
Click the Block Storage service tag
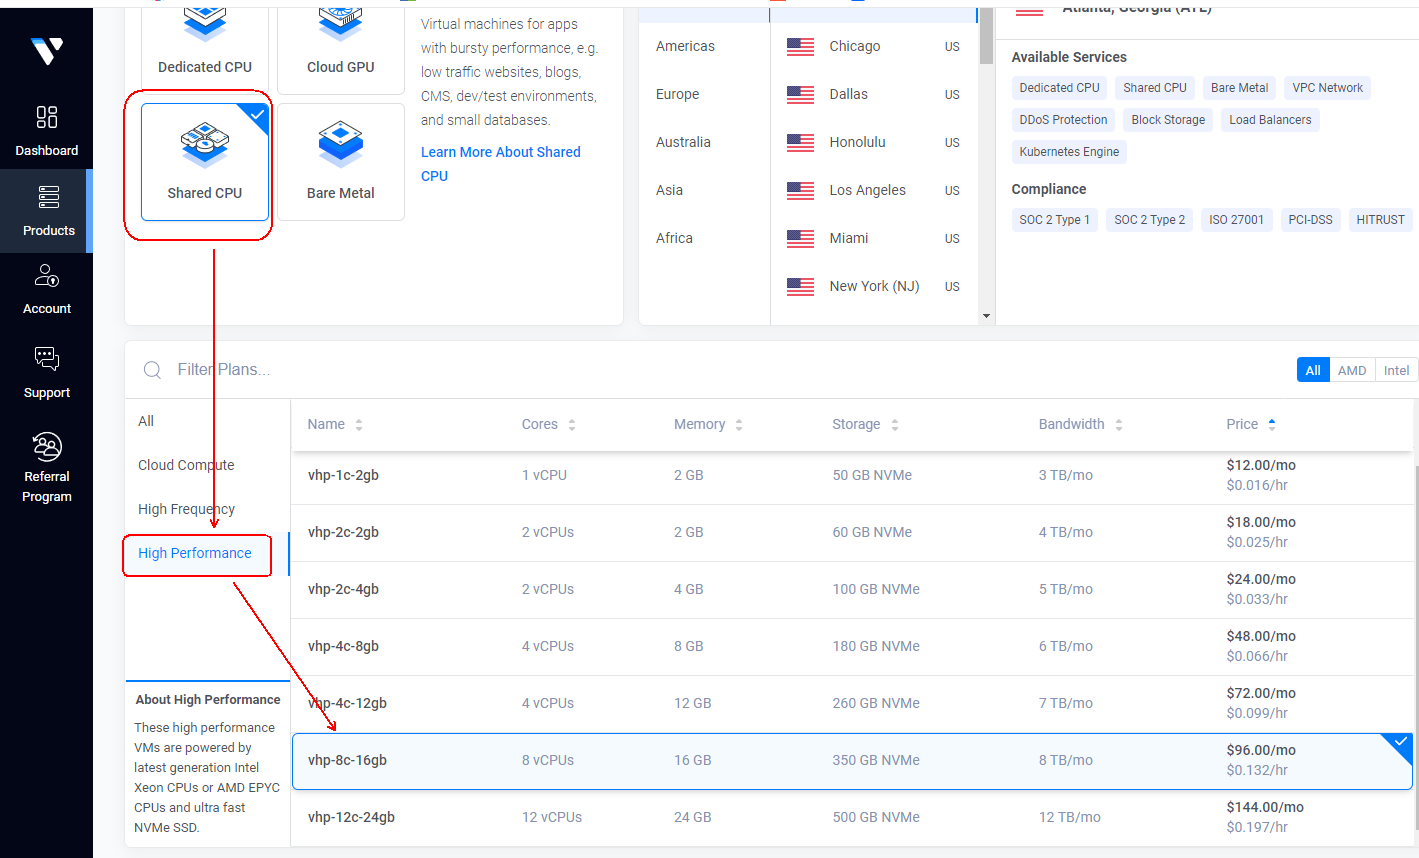(1168, 120)
